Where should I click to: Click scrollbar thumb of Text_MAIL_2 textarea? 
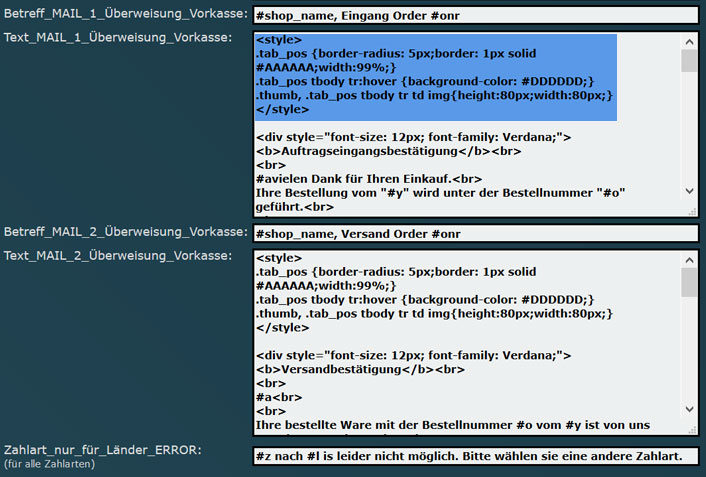pos(689,282)
